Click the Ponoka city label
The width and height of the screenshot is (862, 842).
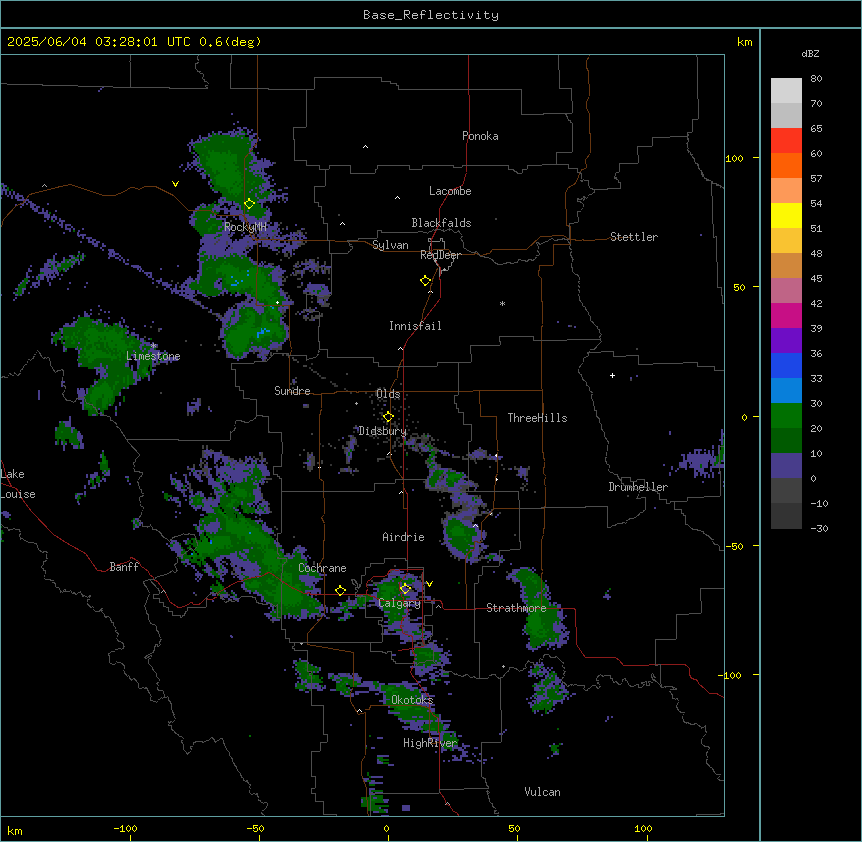(x=480, y=136)
